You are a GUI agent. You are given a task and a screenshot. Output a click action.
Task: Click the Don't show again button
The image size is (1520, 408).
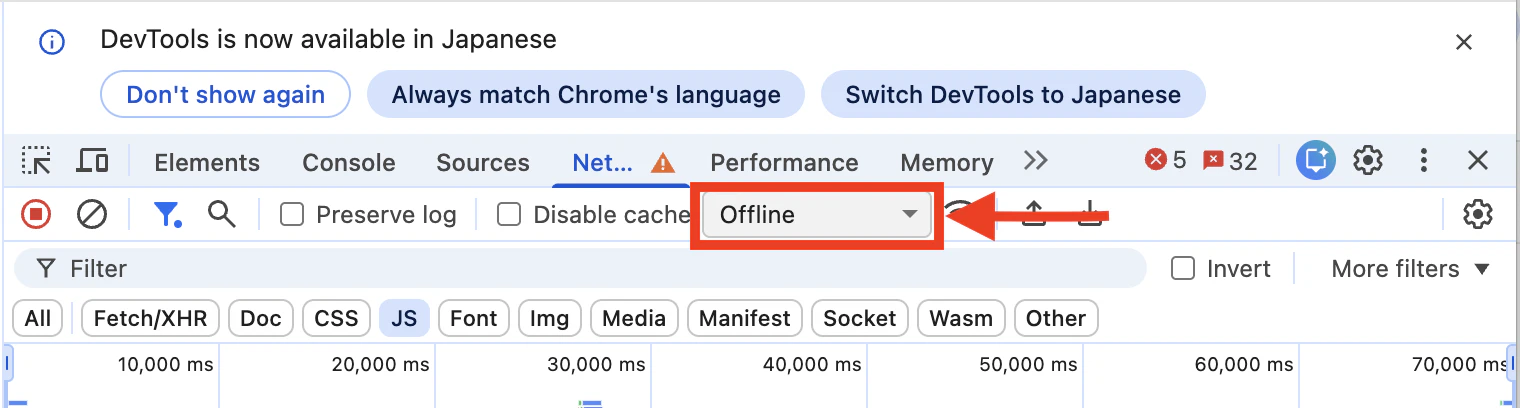225,95
